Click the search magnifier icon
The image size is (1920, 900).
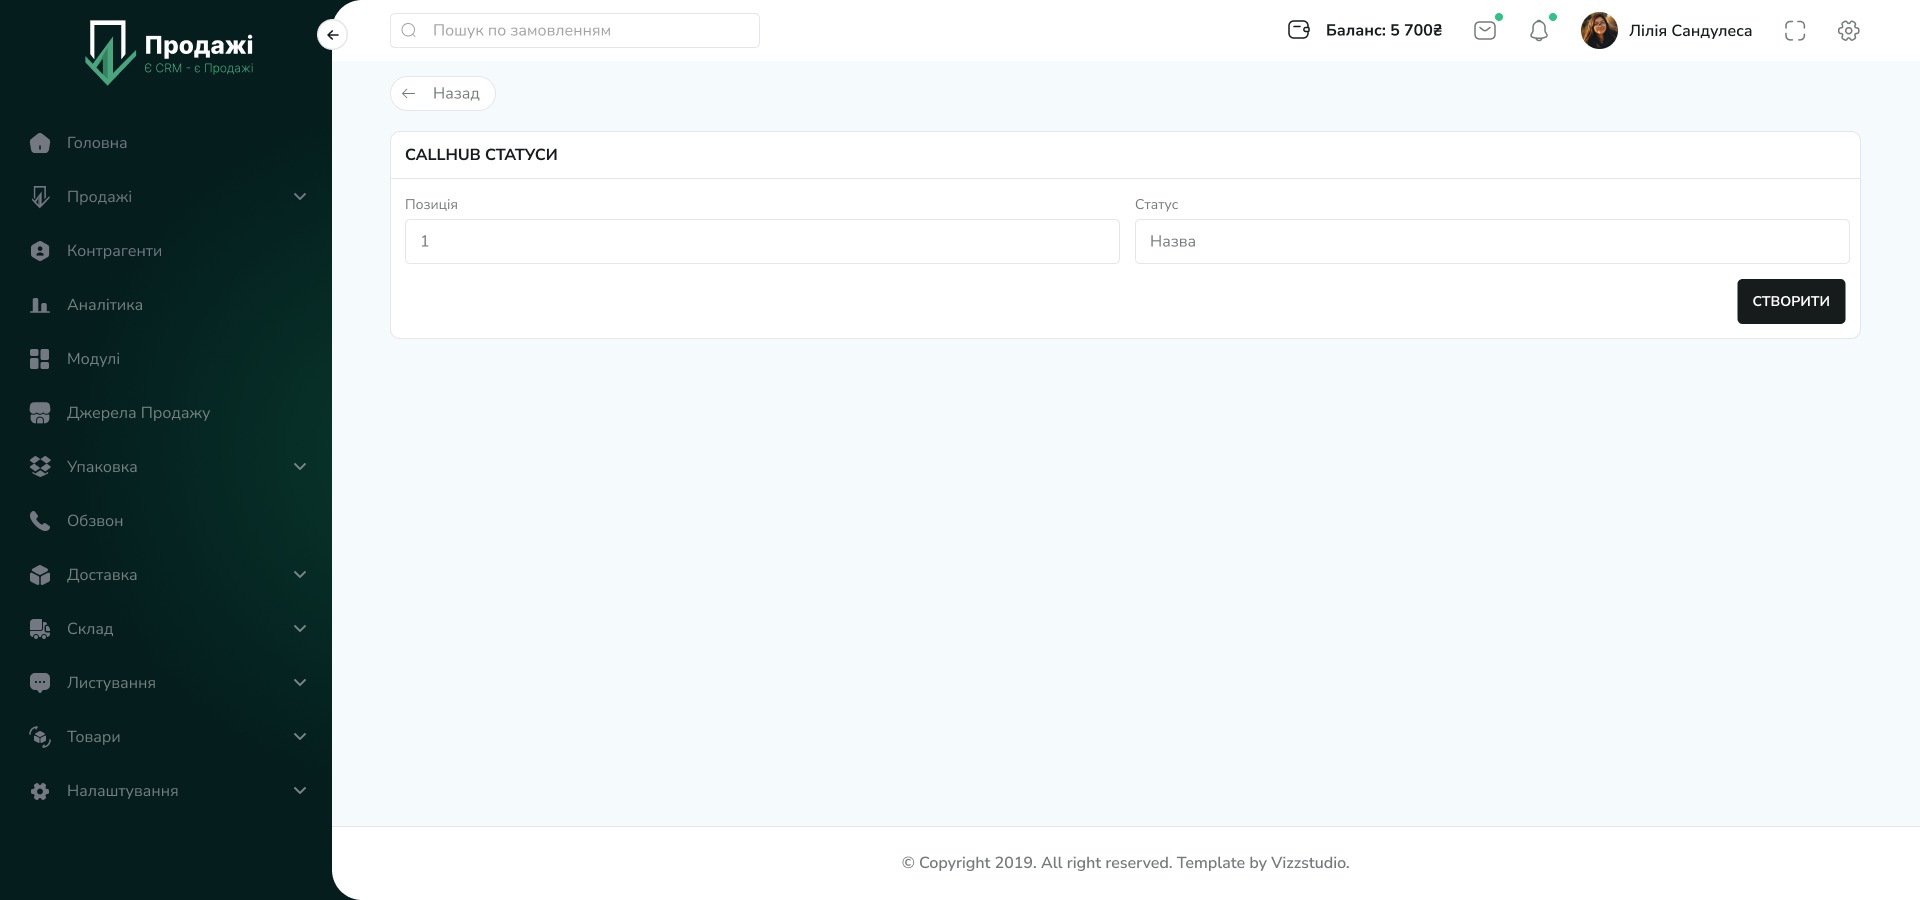(x=409, y=31)
